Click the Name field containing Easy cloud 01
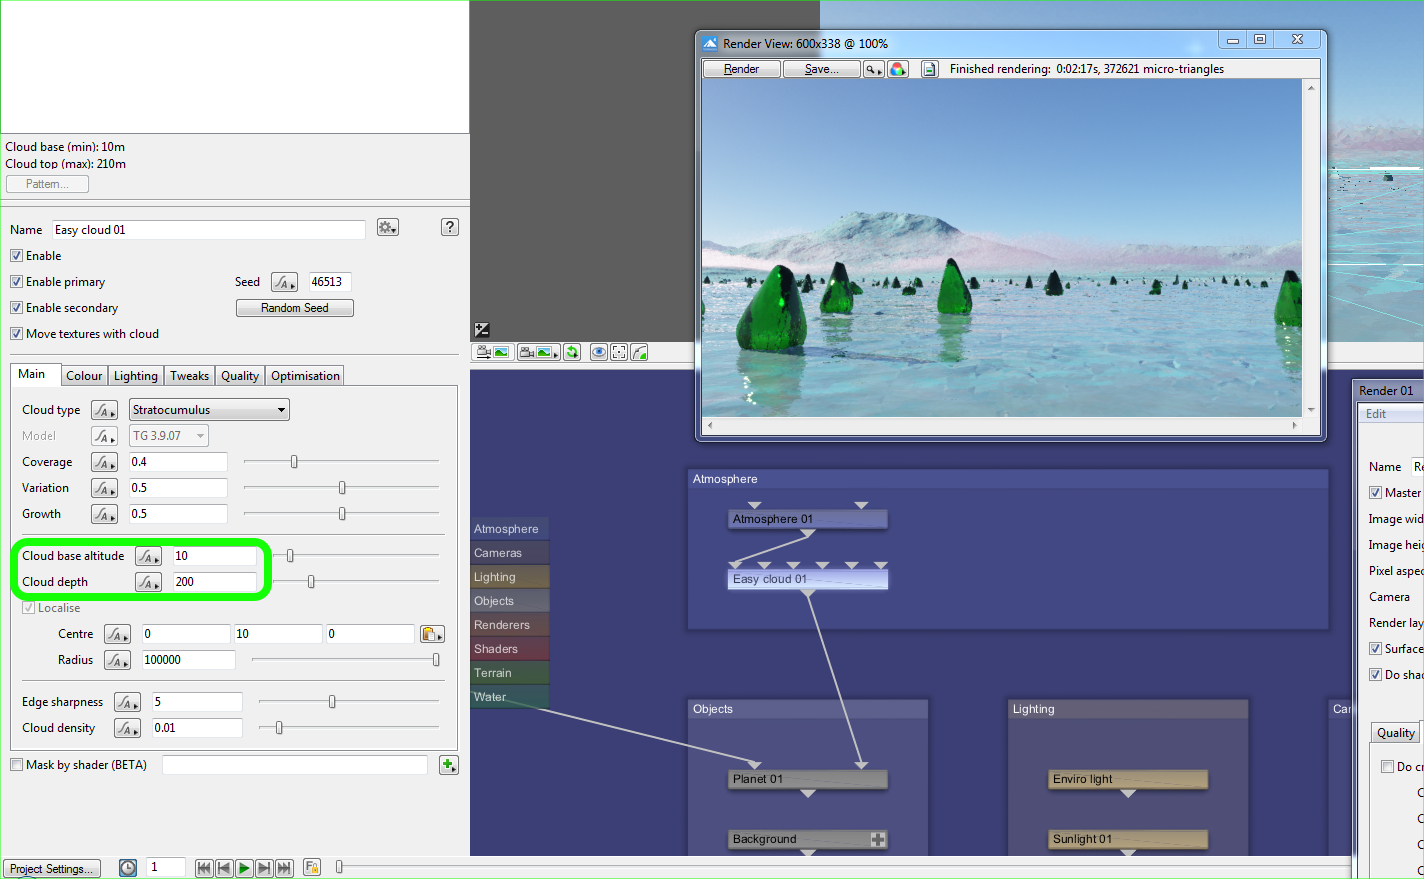Image resolution: width=1424 pixels, height=879 pixels. tap(209, 230)
